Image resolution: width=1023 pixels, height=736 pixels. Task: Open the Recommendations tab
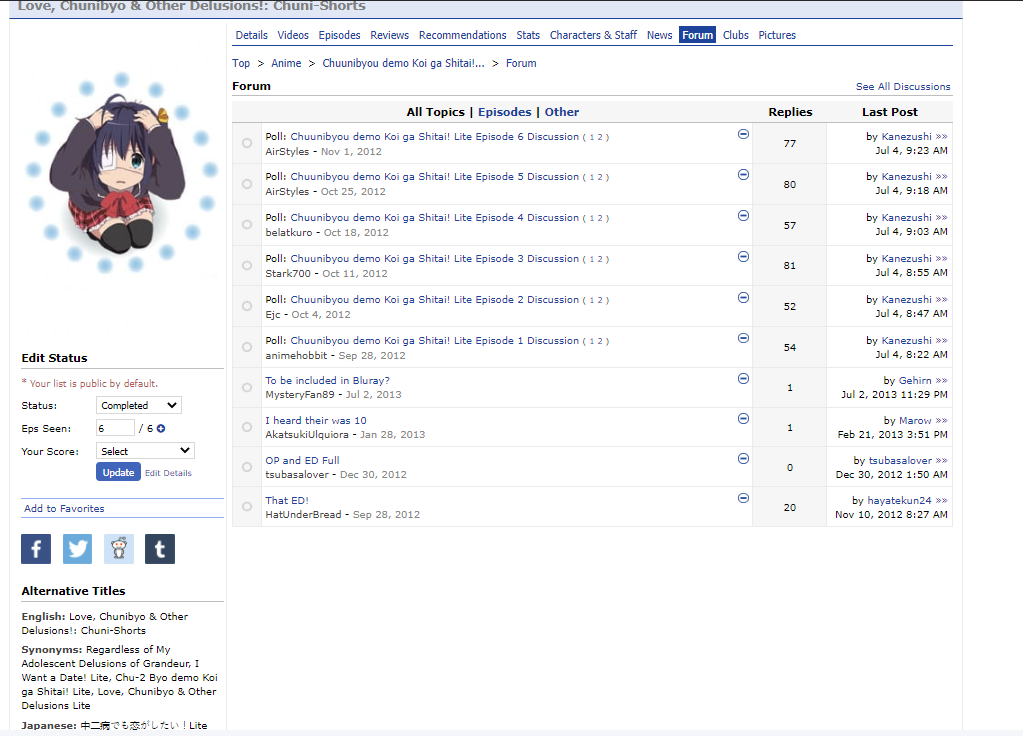(x=463, y=35)
